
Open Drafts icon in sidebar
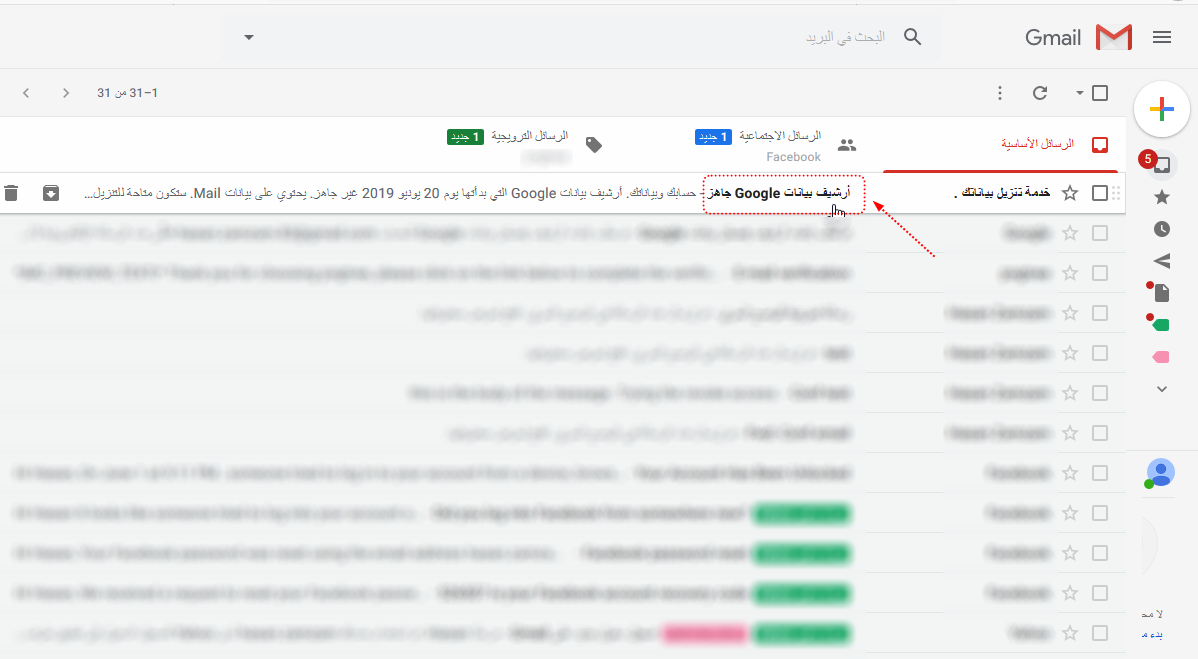click(1161, 293)
